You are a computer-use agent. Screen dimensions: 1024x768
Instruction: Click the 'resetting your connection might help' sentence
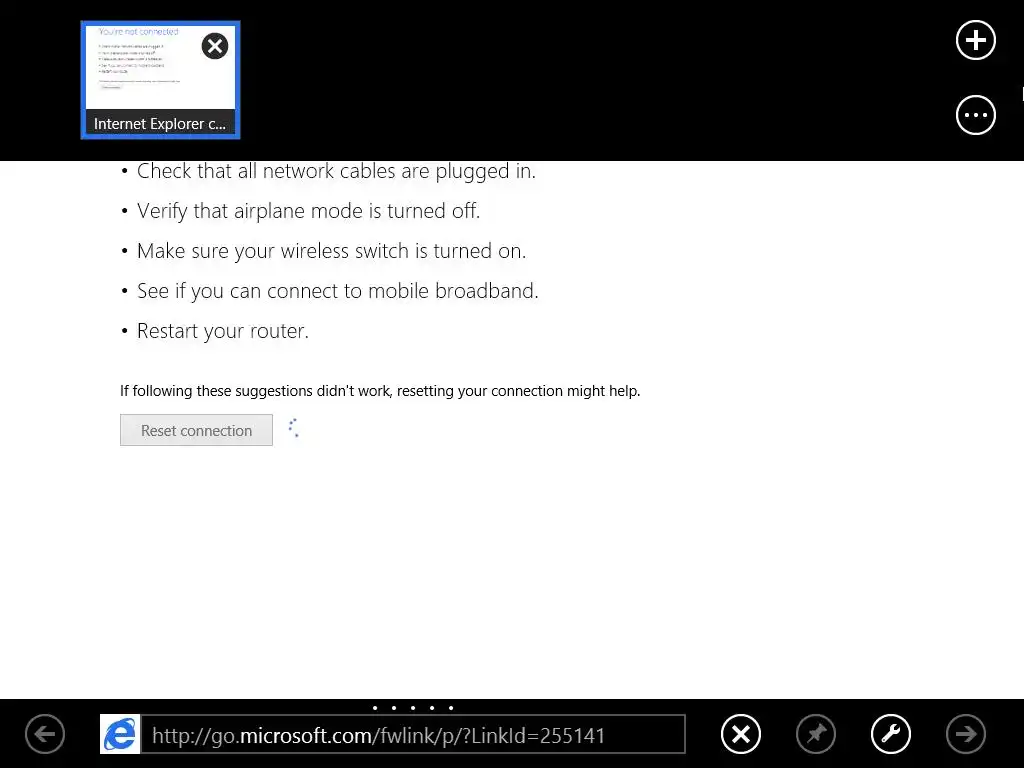pyautogui.click(x=380, y=391)
